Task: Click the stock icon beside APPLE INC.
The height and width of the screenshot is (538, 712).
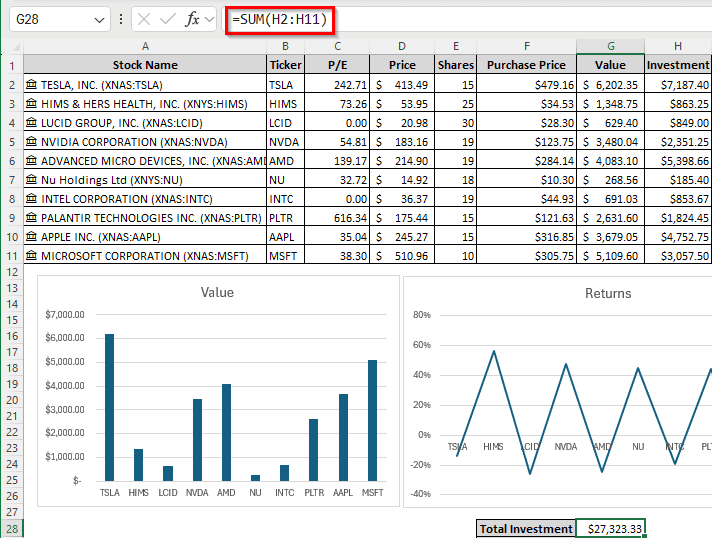Action: click(31, 237)
